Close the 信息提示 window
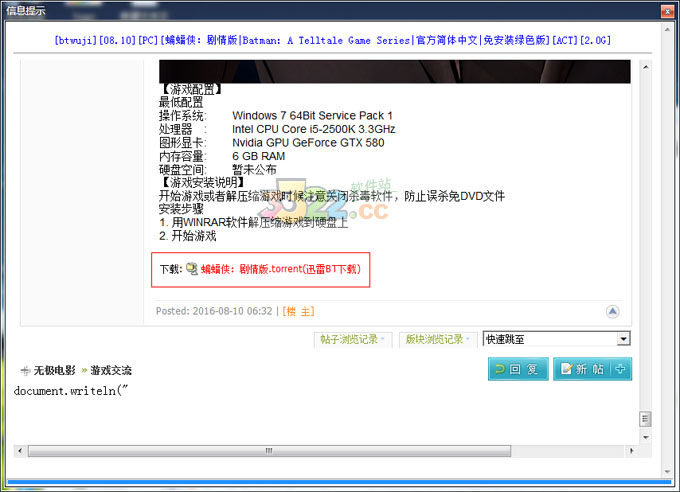Viewport: 680px width, 492px height. point(667,11)
